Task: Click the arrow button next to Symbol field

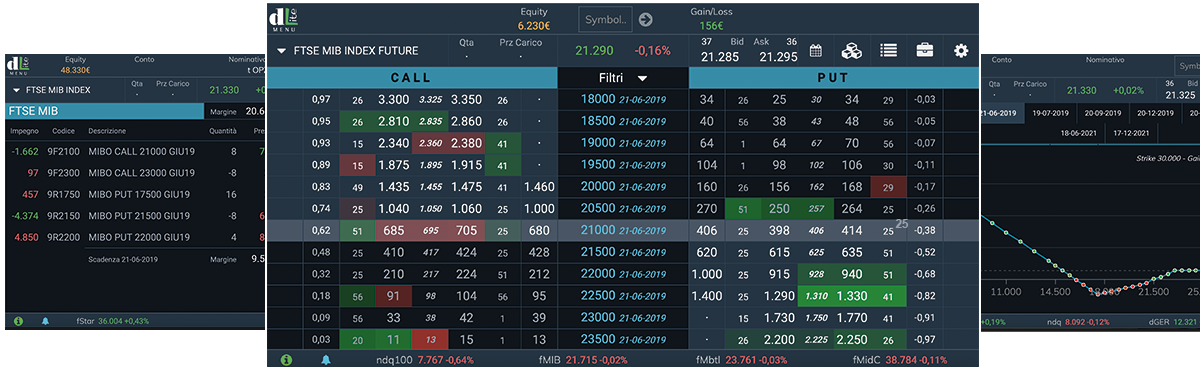Action: tap(646, 19)
